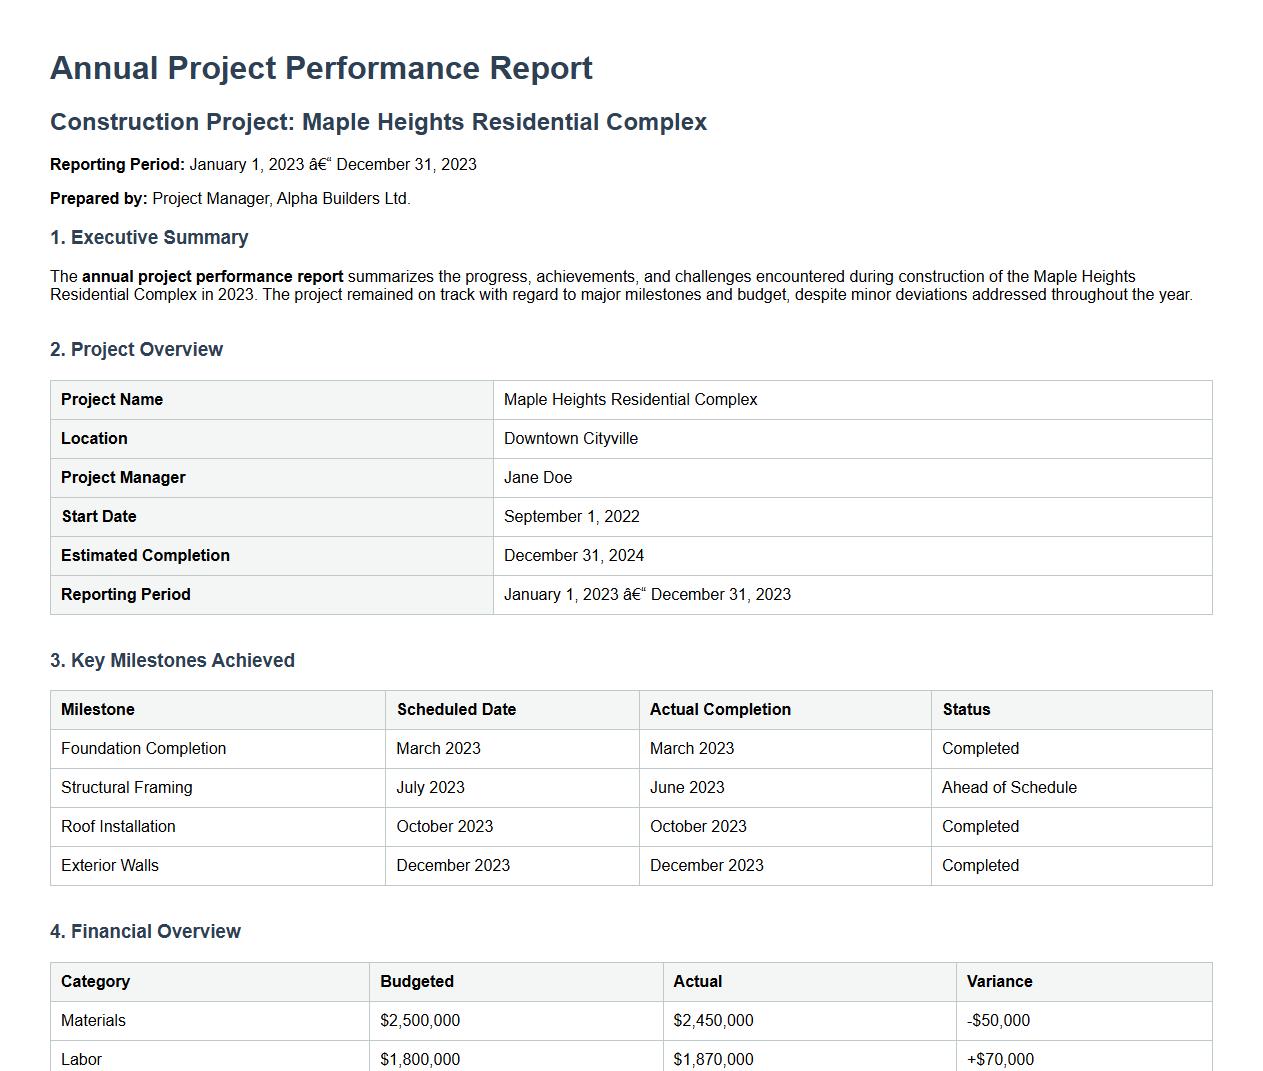This screenshot has height=1071, width=1263.
Task: Click the 'Downtown Cityville' location value
Action: tap(571, 438)
